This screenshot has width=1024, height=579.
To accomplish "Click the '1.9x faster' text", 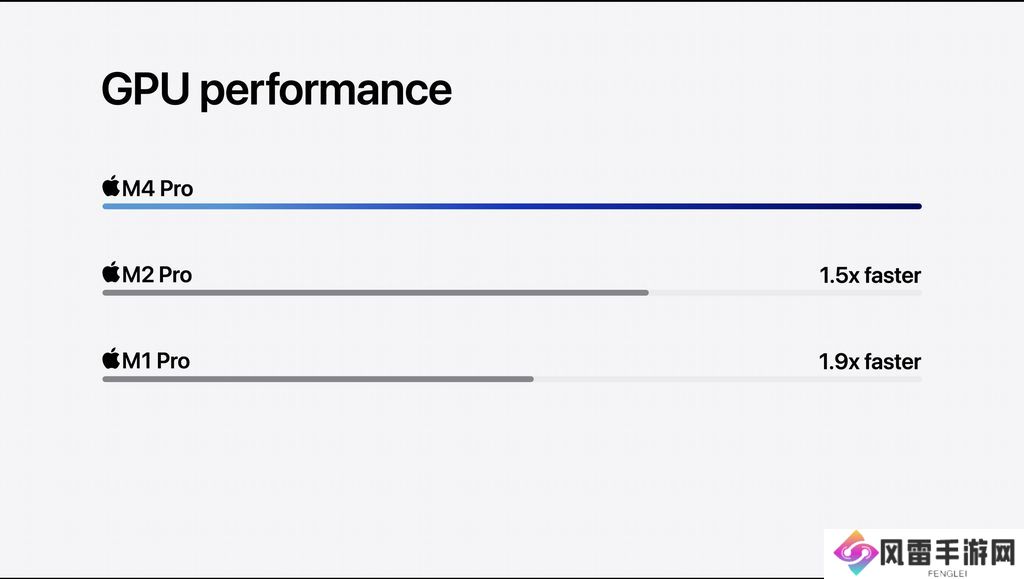I will (870, 361).
